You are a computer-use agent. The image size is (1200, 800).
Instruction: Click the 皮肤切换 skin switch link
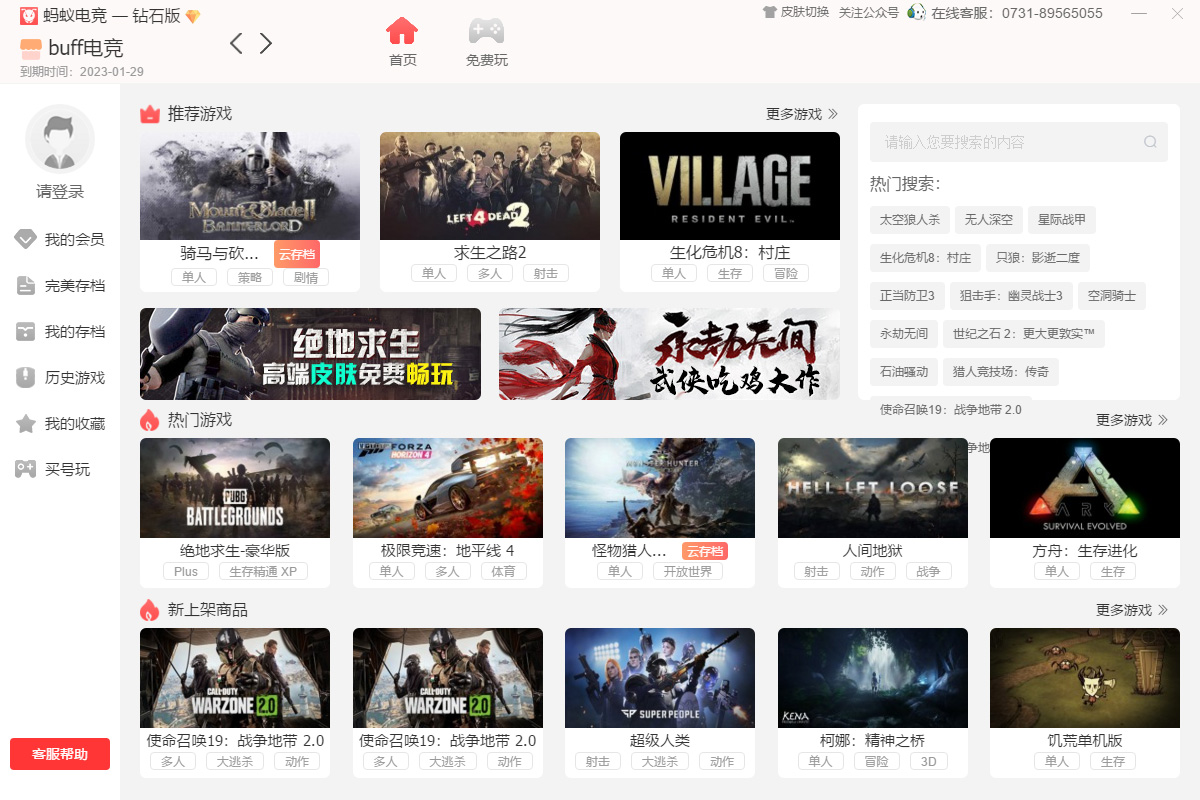point(796,13)
